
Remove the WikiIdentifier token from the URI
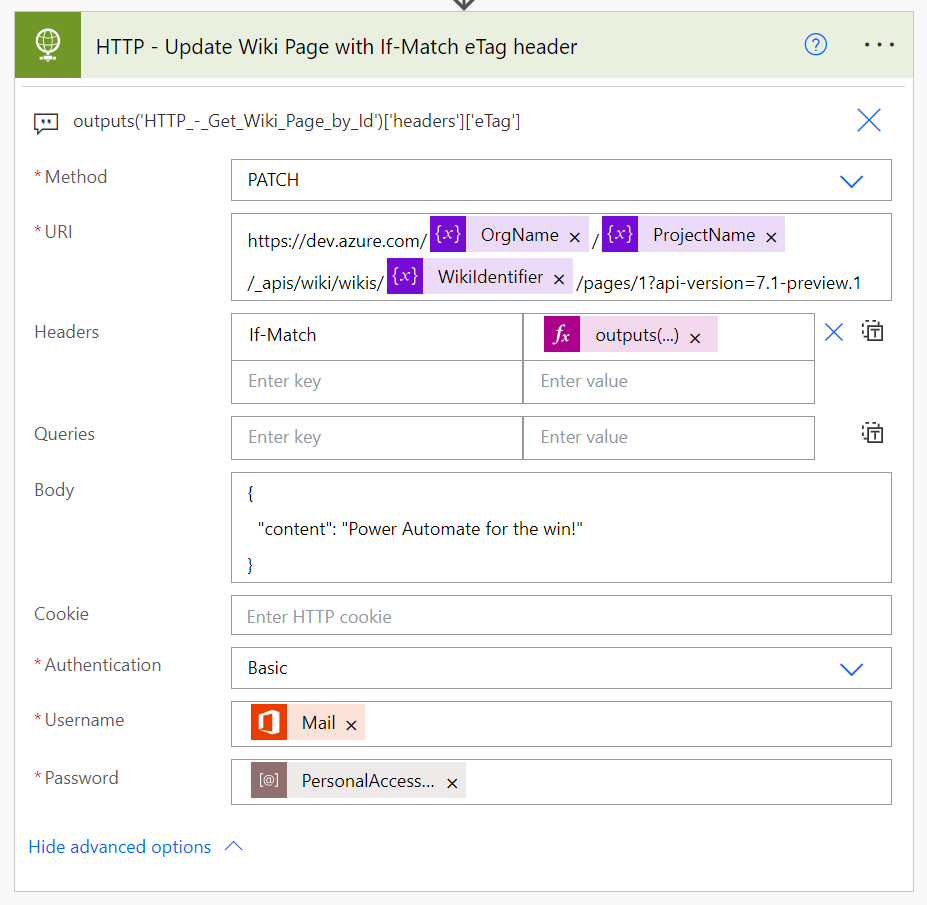[x=559, y=276]
